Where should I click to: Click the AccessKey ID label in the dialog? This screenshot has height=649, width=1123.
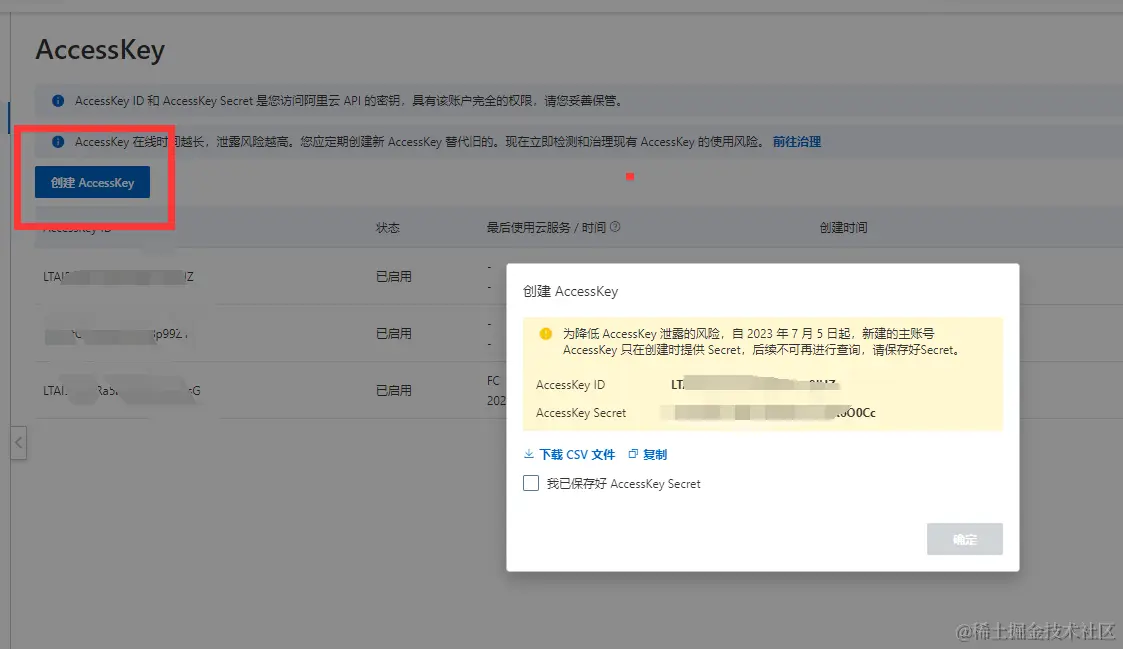coord(570,385)
